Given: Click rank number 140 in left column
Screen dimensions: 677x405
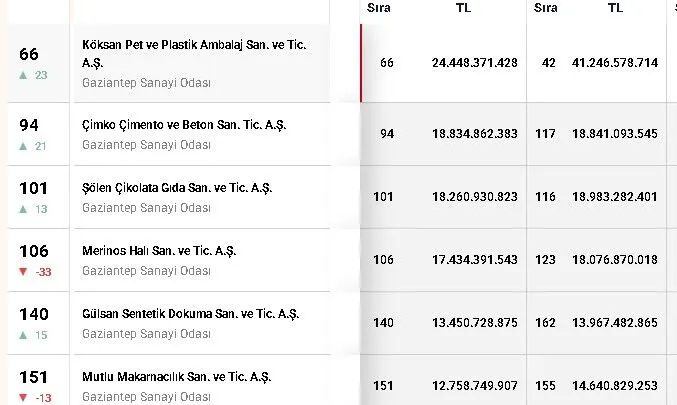Looking at the screenshot, I should tap(34, 315).
